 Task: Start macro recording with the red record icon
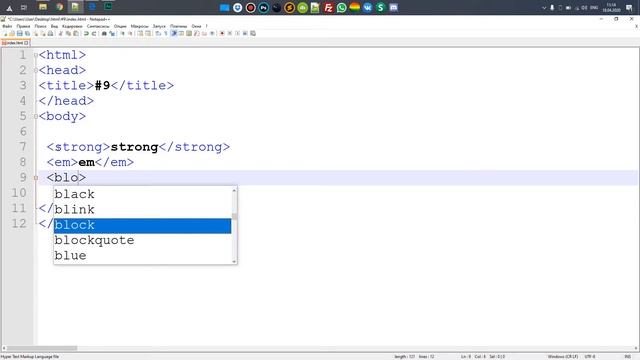point(222,33)
